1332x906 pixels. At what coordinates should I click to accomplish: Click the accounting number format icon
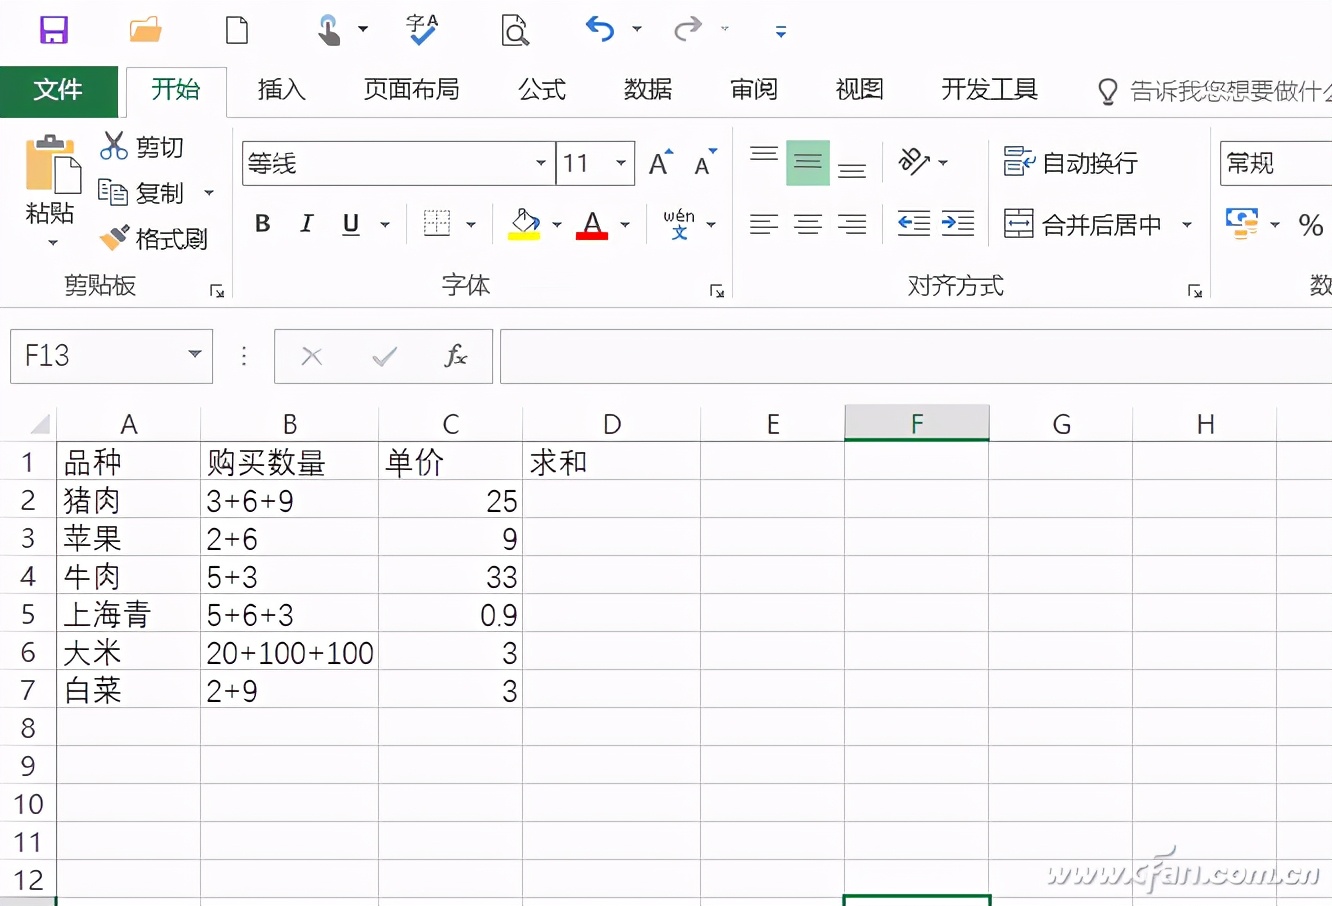click(x=1242, y=224)
